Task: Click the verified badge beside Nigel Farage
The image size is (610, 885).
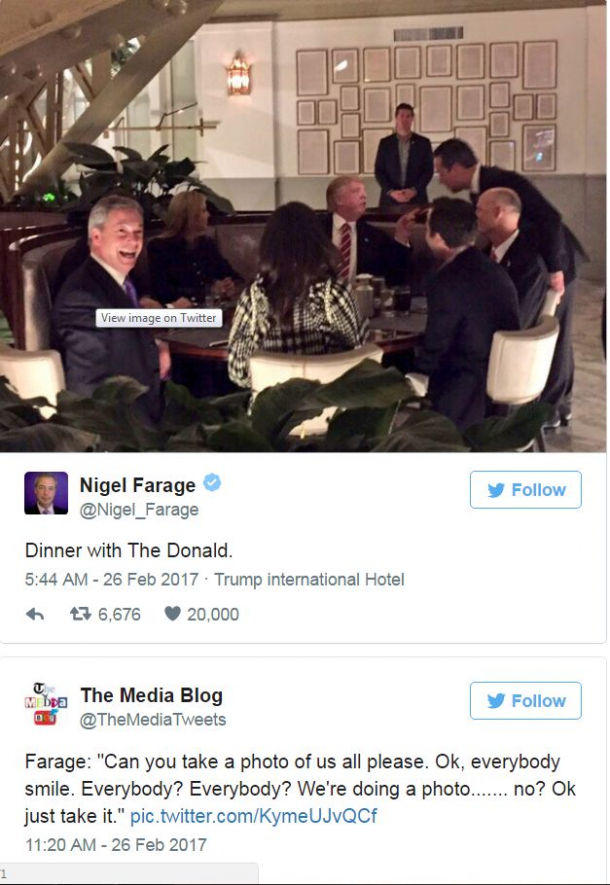Action: [212, 484]
